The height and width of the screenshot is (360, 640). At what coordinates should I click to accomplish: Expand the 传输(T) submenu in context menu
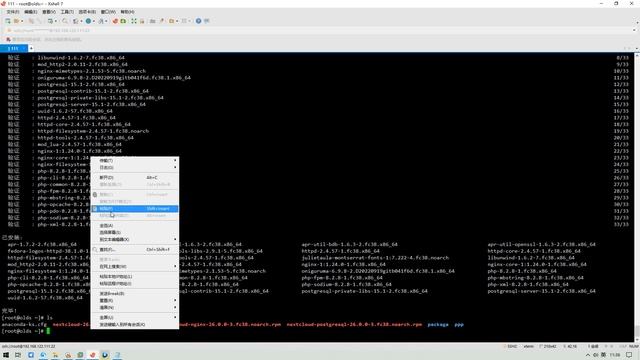tap(134, 160)
